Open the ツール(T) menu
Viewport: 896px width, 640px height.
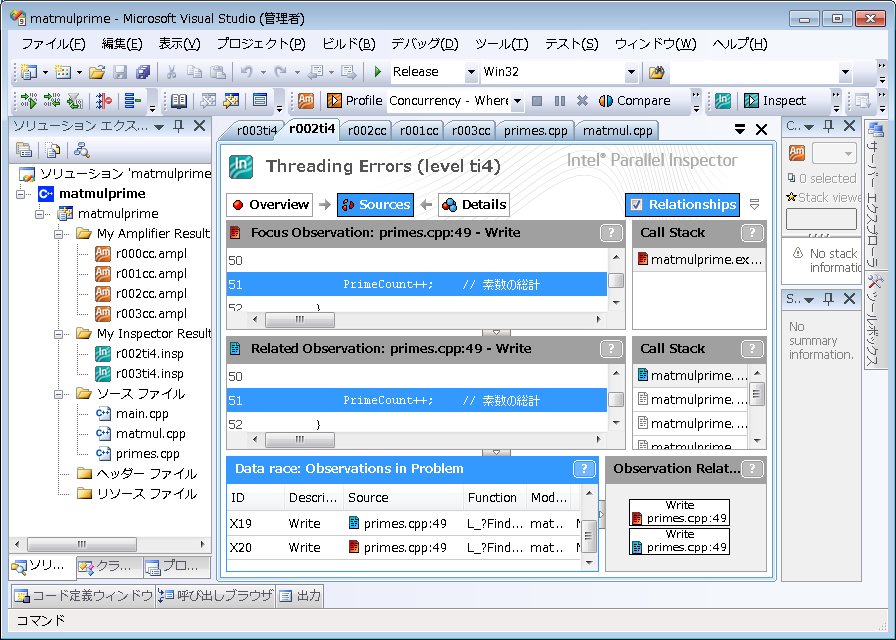click(502, 44)
